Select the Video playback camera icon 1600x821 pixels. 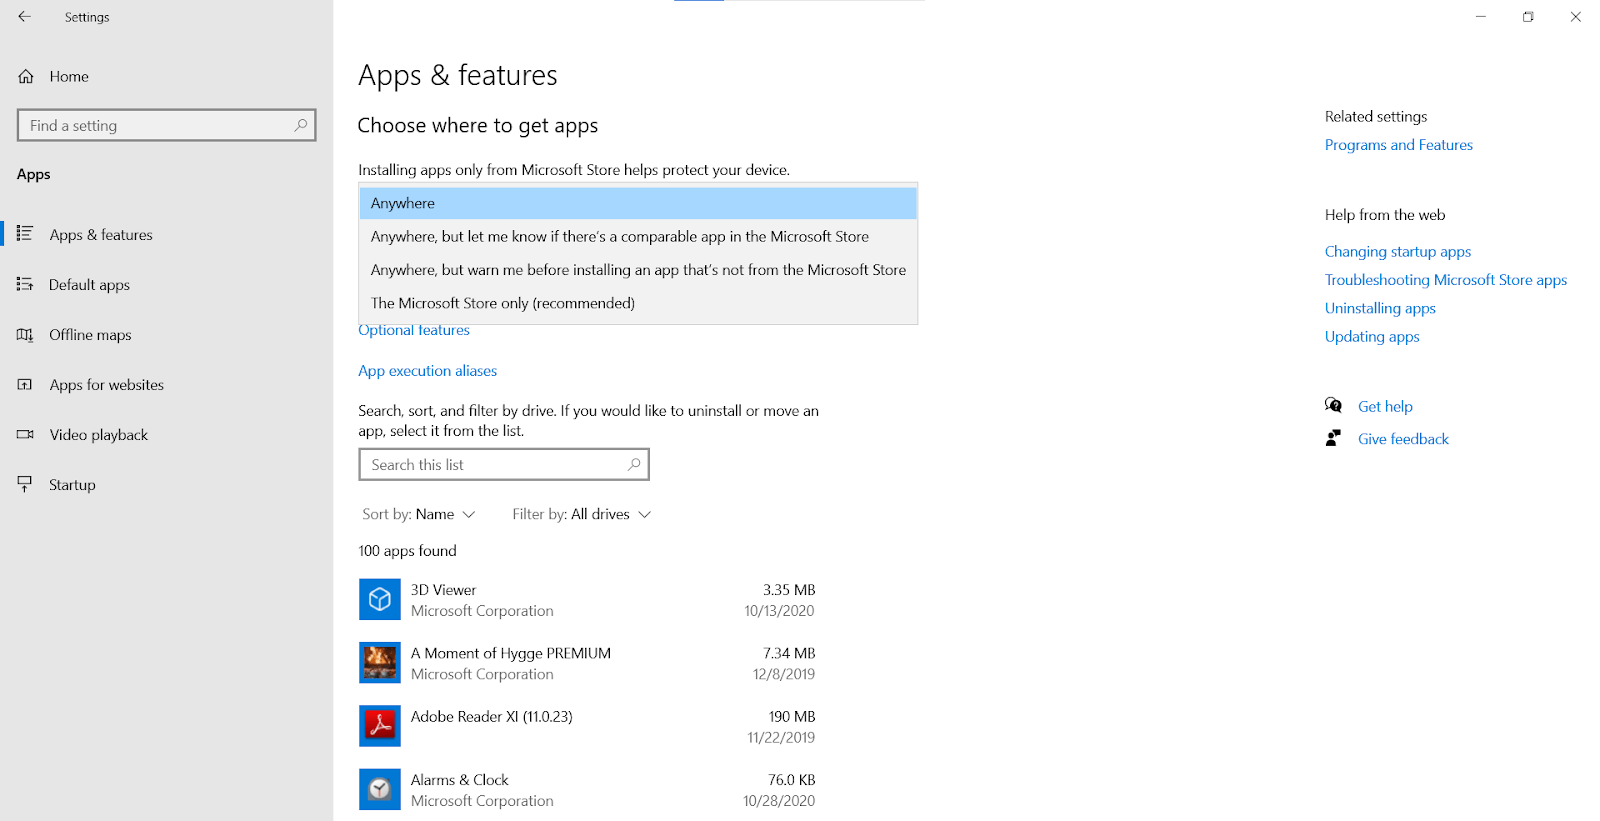[25, 434]
